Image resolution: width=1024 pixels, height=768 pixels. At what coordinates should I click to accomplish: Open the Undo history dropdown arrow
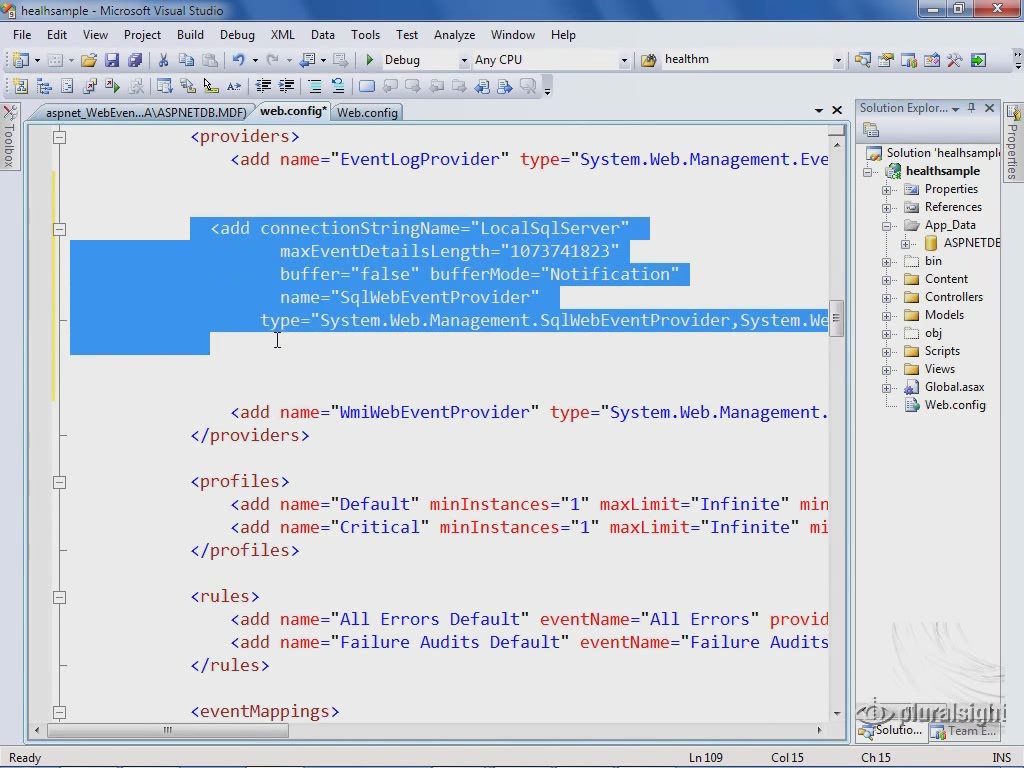[x=255, y=60]
